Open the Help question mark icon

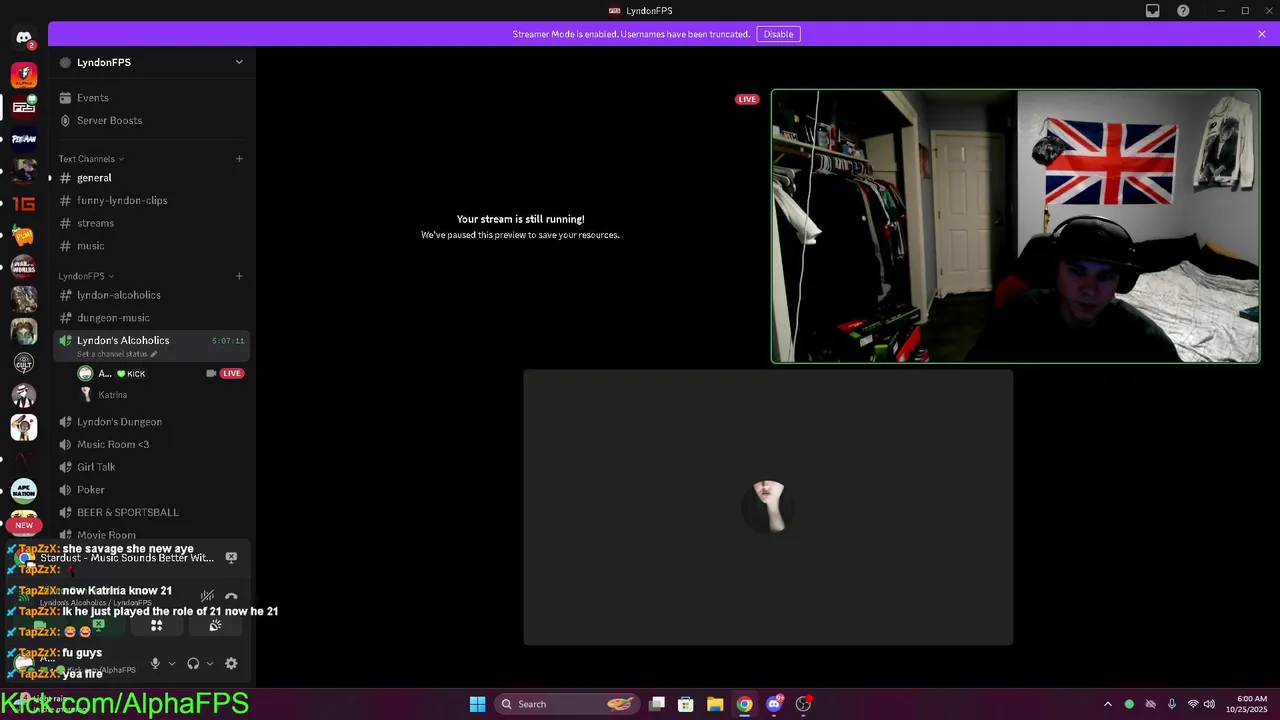[x=1183, y=11]
